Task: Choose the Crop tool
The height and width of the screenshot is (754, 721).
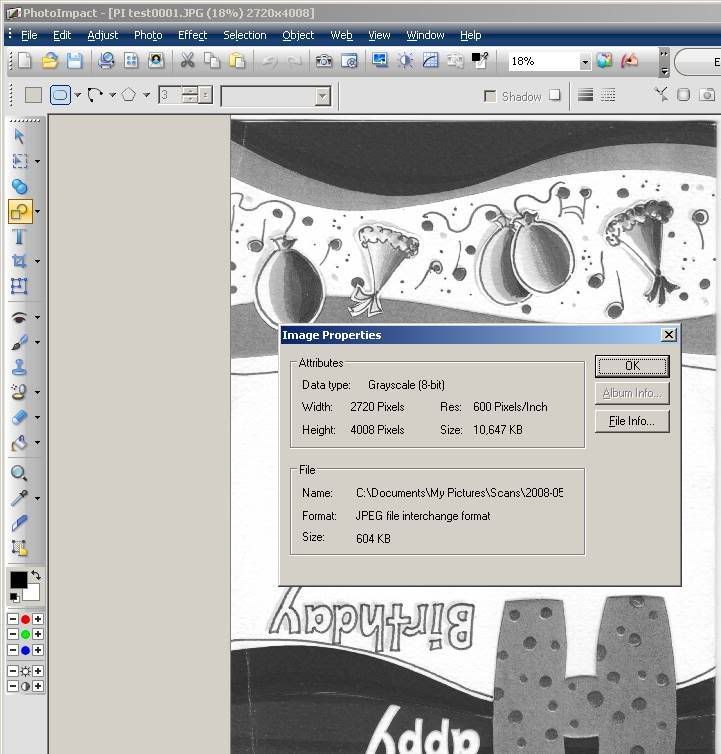Action: [x=18, y=262]
